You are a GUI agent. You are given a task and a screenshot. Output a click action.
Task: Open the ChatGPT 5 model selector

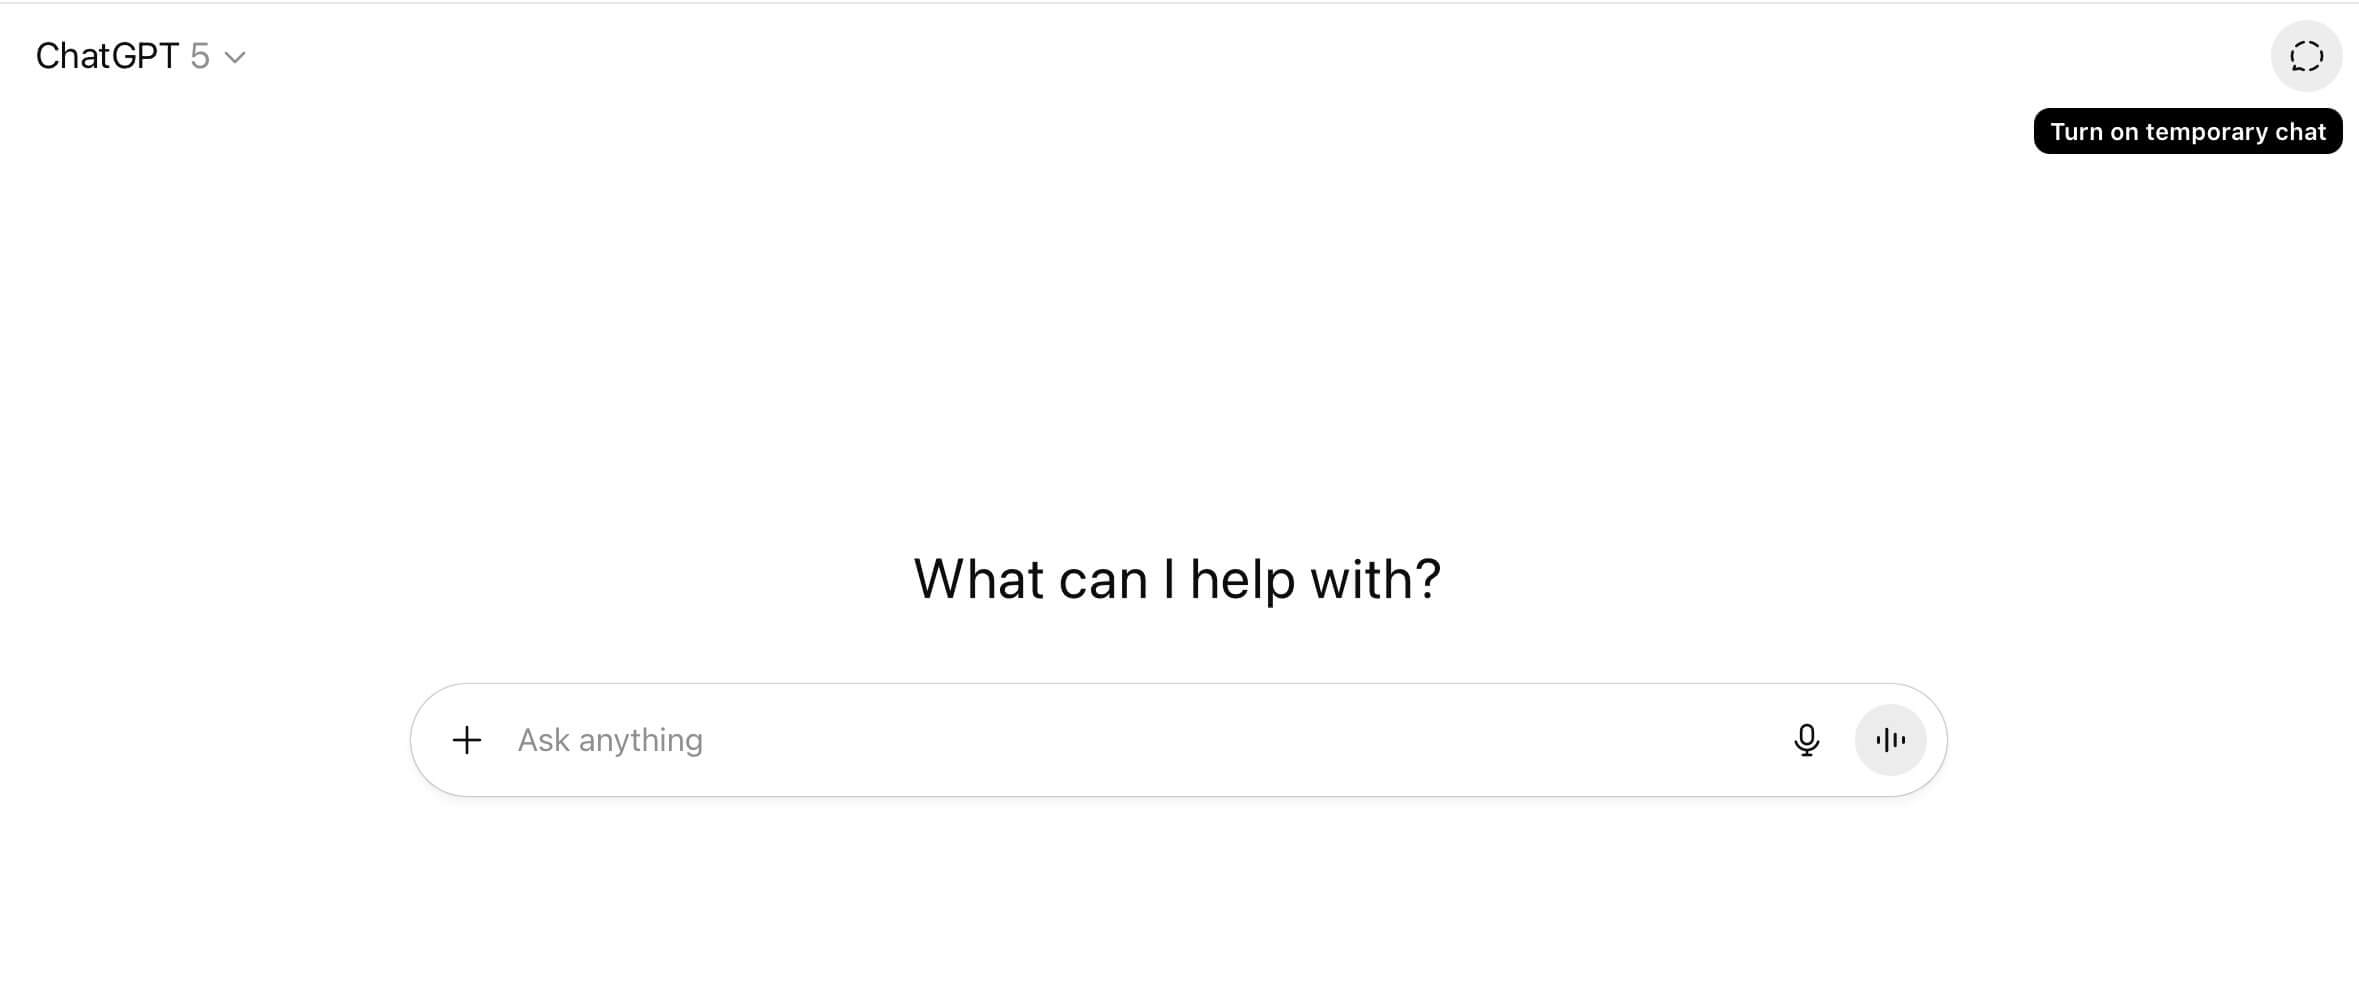tap(140, 56)
